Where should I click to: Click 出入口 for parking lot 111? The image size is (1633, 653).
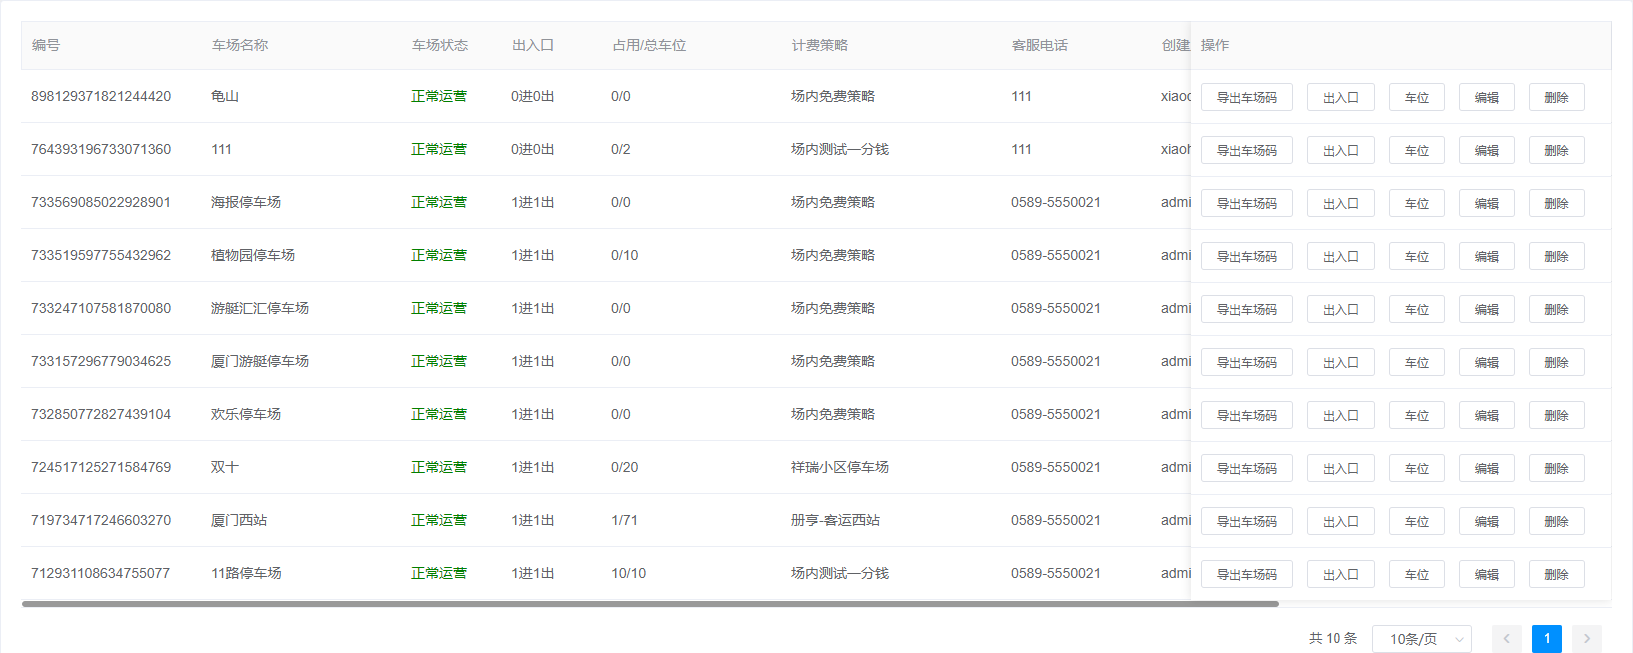point(1340,150)
